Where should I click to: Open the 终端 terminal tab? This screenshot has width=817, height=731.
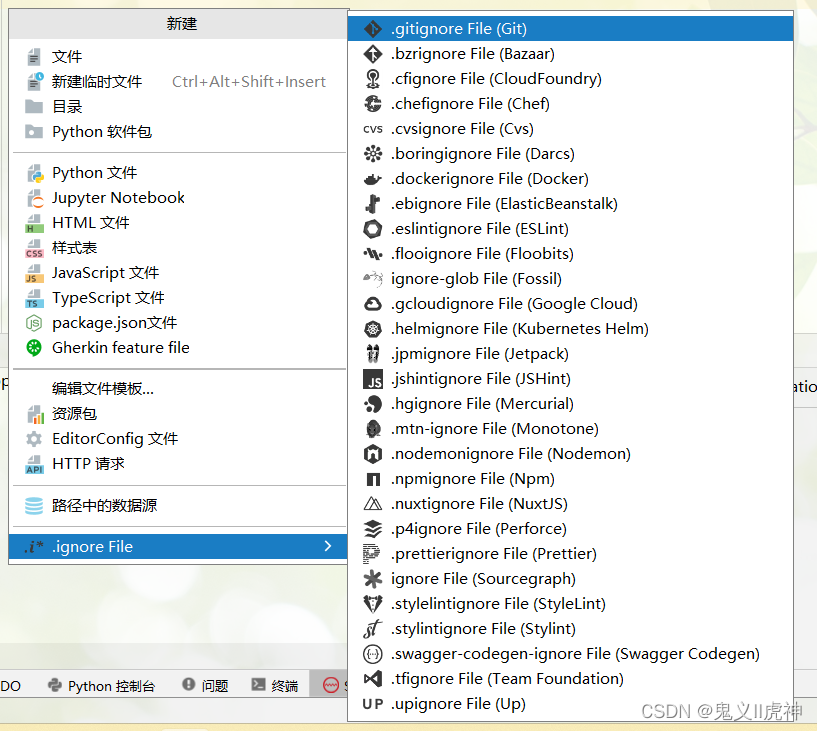pos(275,686)
